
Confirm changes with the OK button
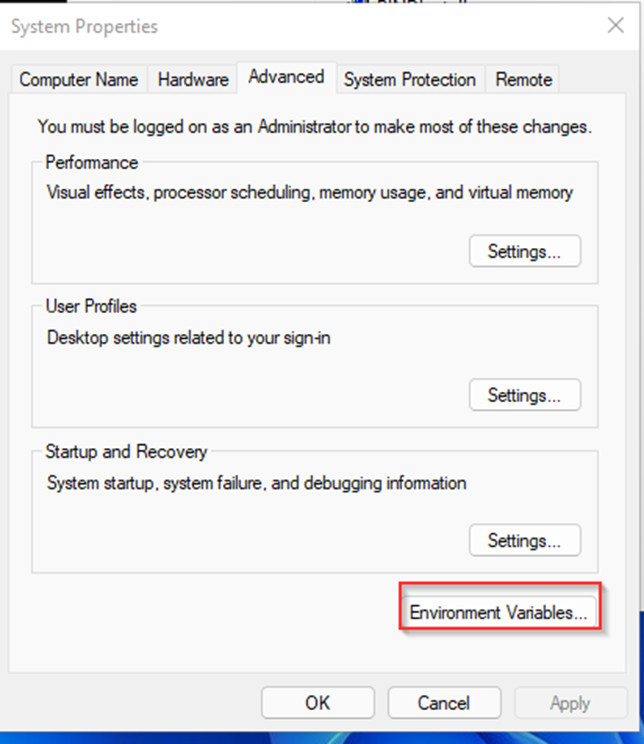tap(317, 703)
